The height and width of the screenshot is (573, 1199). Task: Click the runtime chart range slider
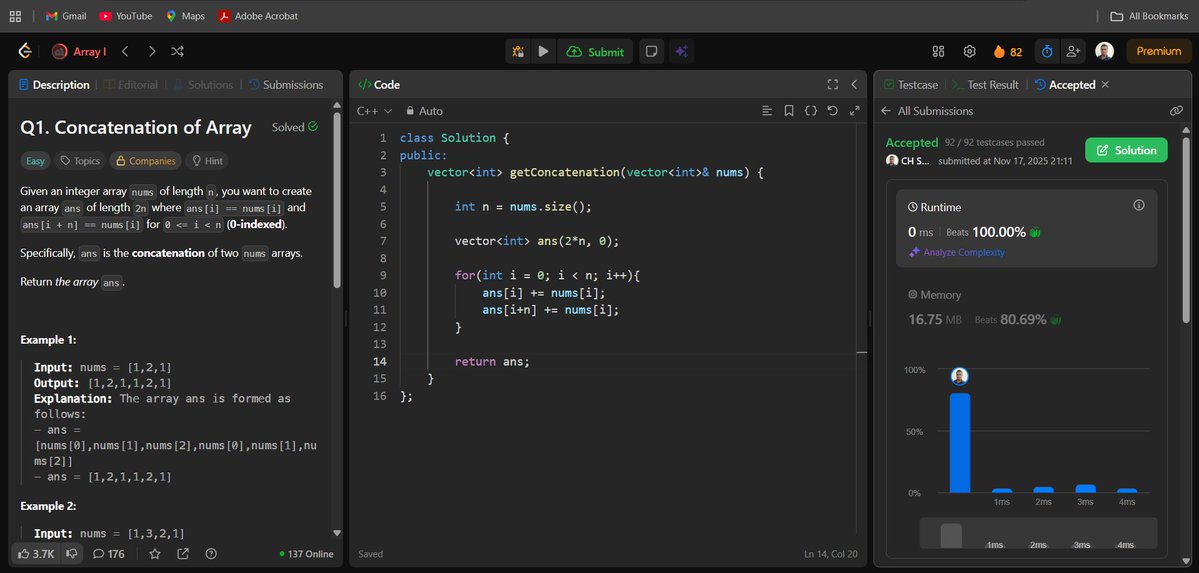tap(1038, 533)
